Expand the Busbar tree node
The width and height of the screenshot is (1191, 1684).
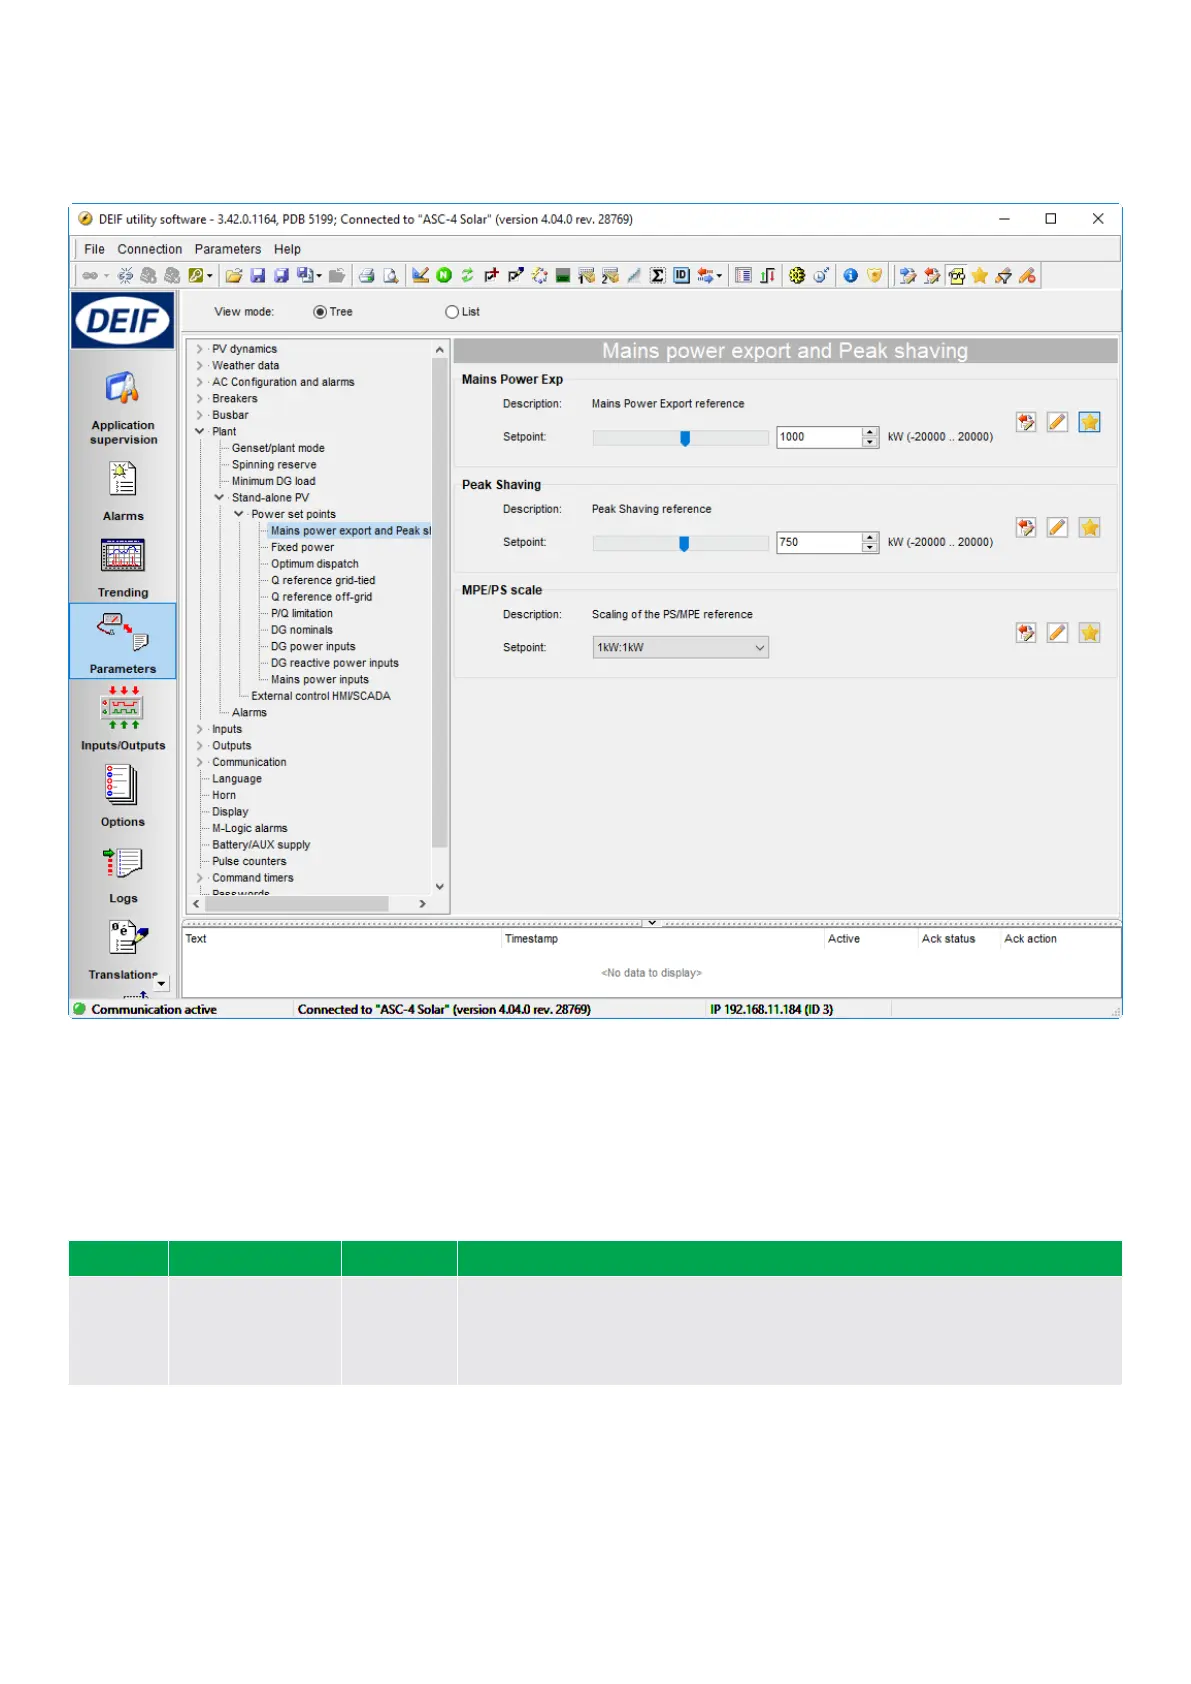(199, 415)
